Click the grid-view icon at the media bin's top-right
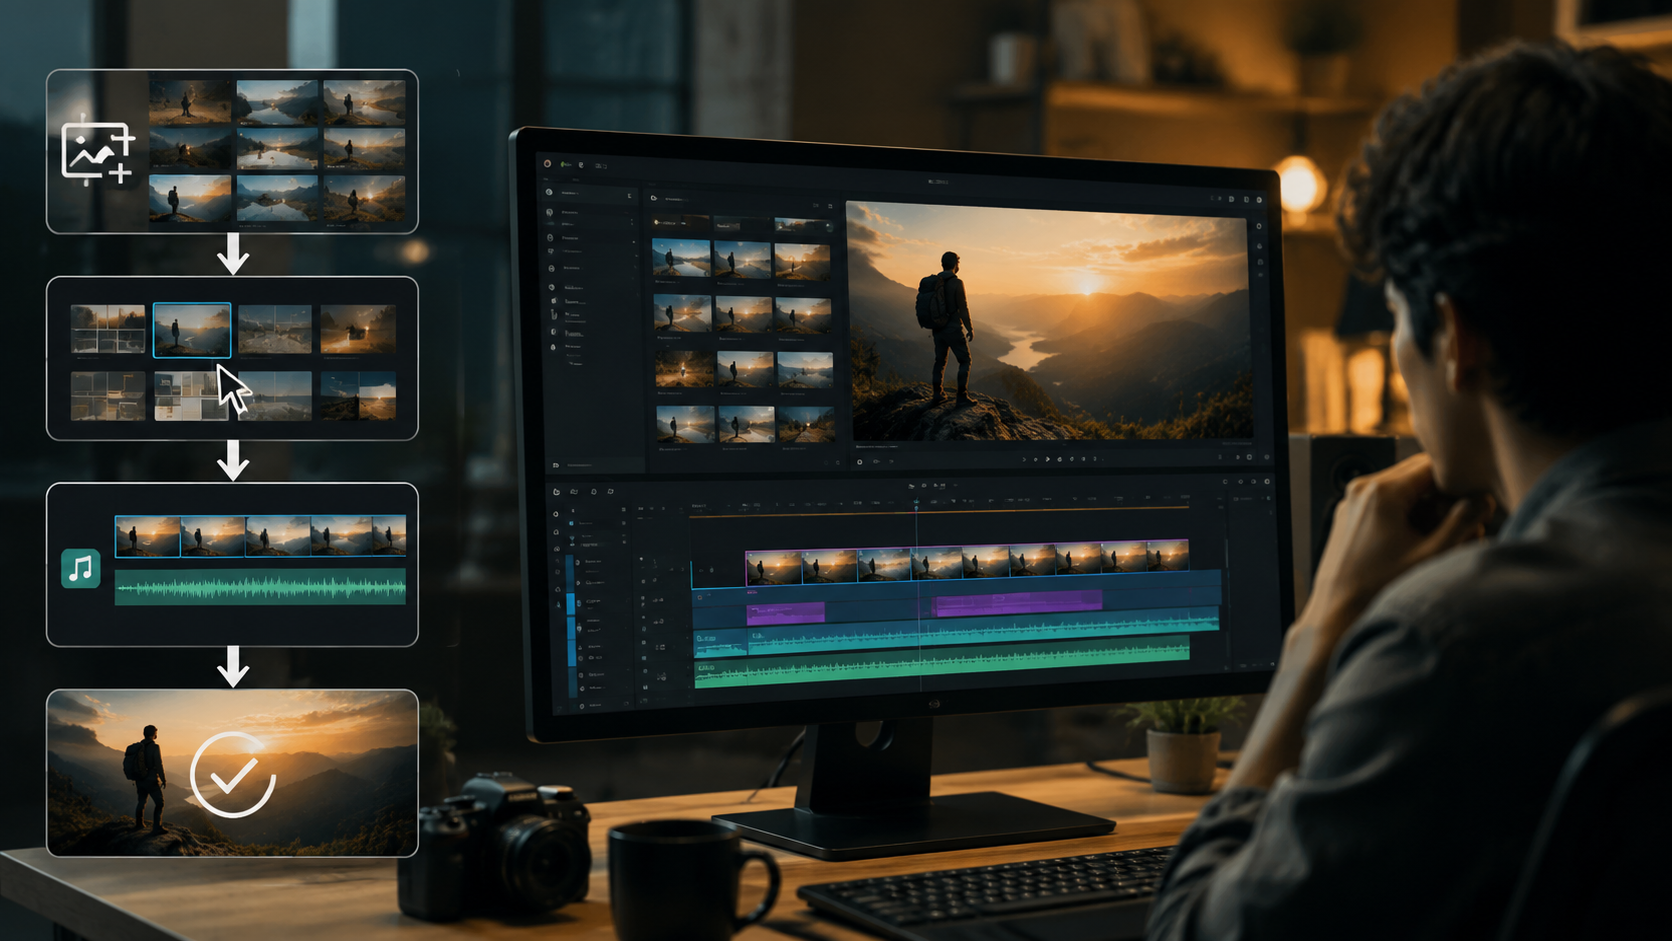Image resolution: width=1672 pixels, height=941 pixels. tap(830, 206)
